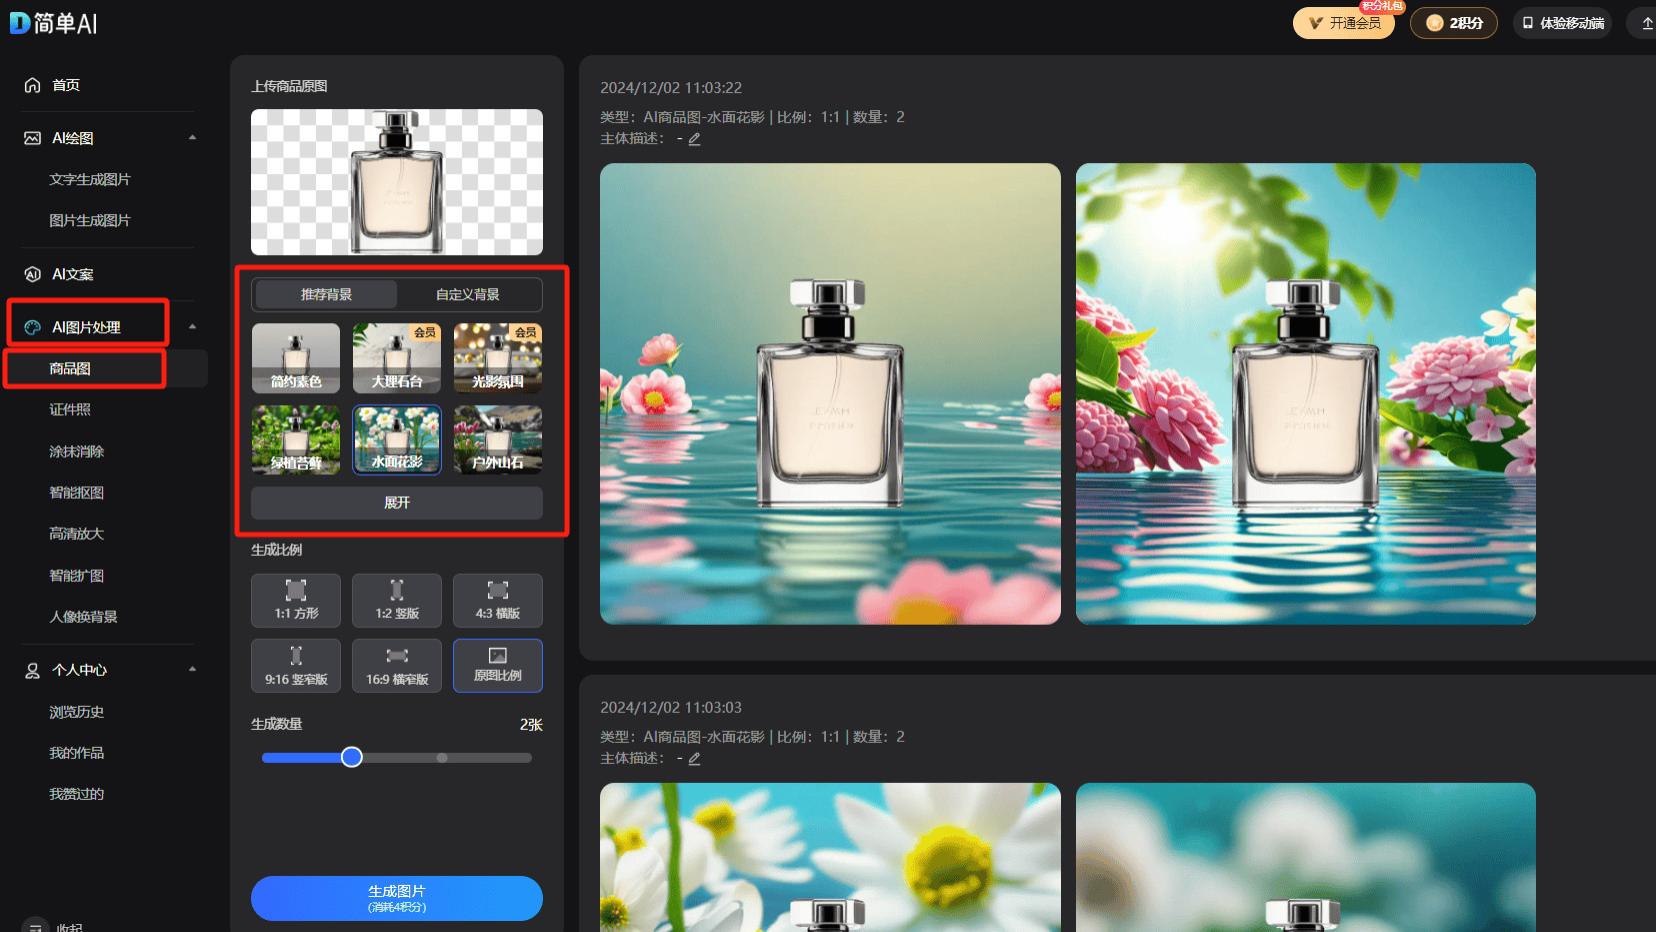Switch to the 推荐背景 tab
Screen dimensions: 1656x932
[326, 294]
